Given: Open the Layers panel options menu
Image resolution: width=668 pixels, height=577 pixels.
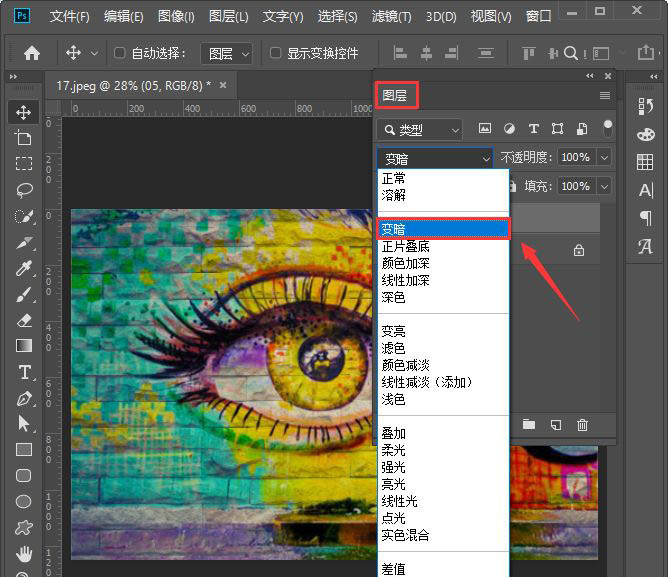Looking at the screenshot, I should pos(605,95).
